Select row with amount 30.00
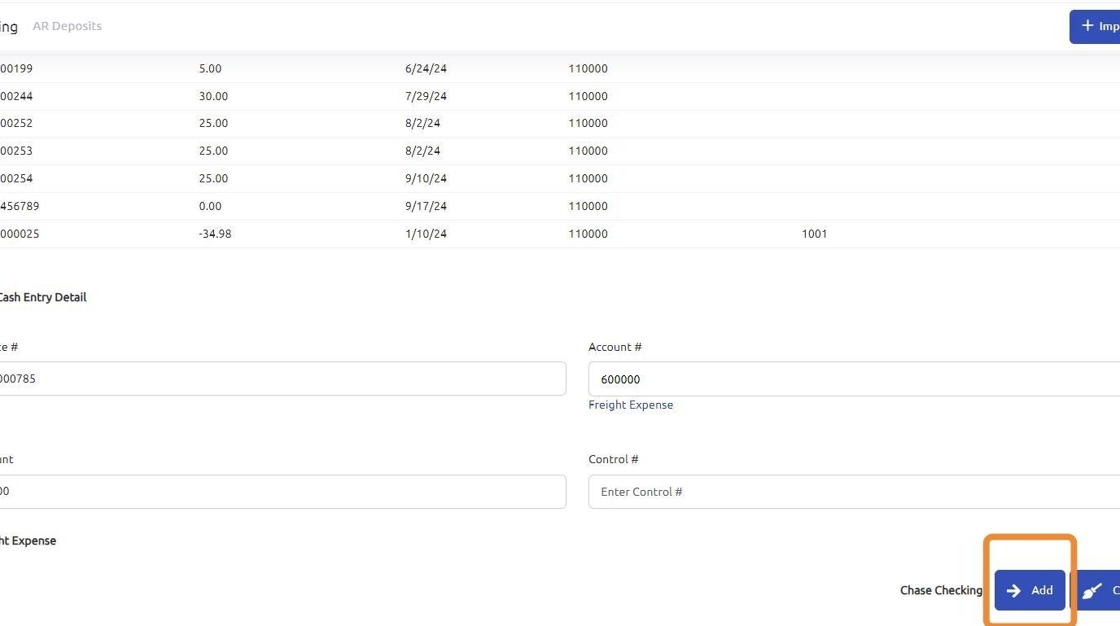Viewport: 1120px width, 626px height. [560, 96]
